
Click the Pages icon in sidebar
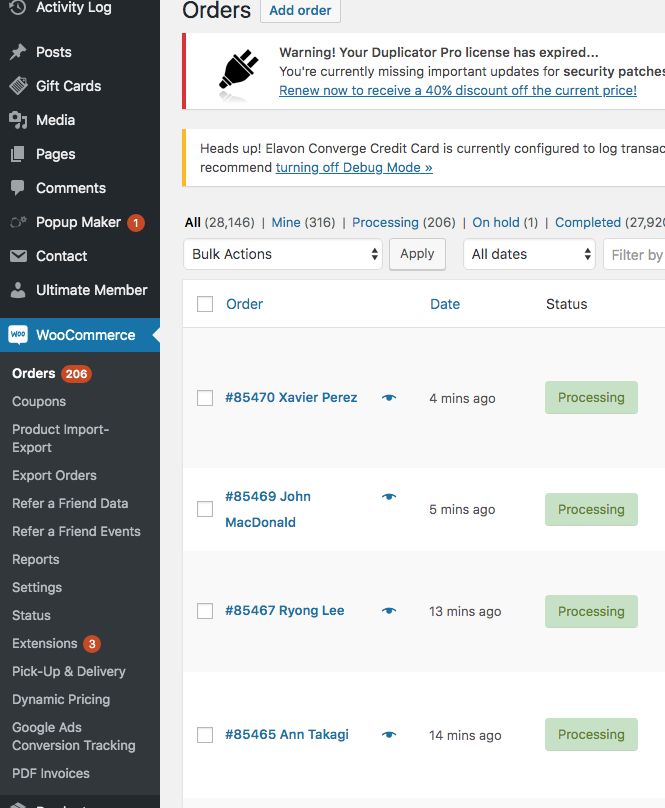tap(18, 154)
